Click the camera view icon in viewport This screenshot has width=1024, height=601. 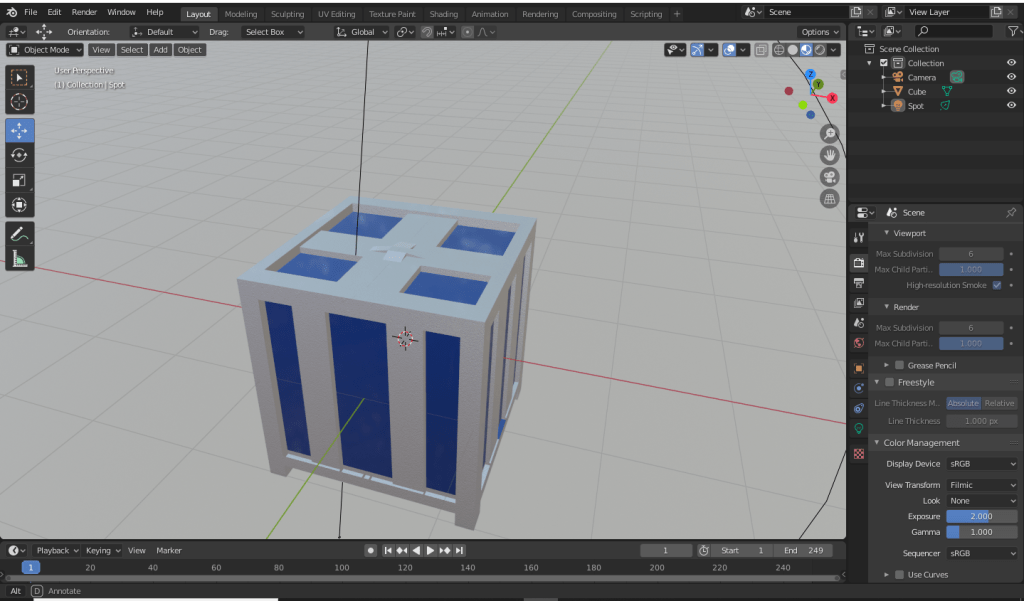pyautogui.click(x=829, y=177)
